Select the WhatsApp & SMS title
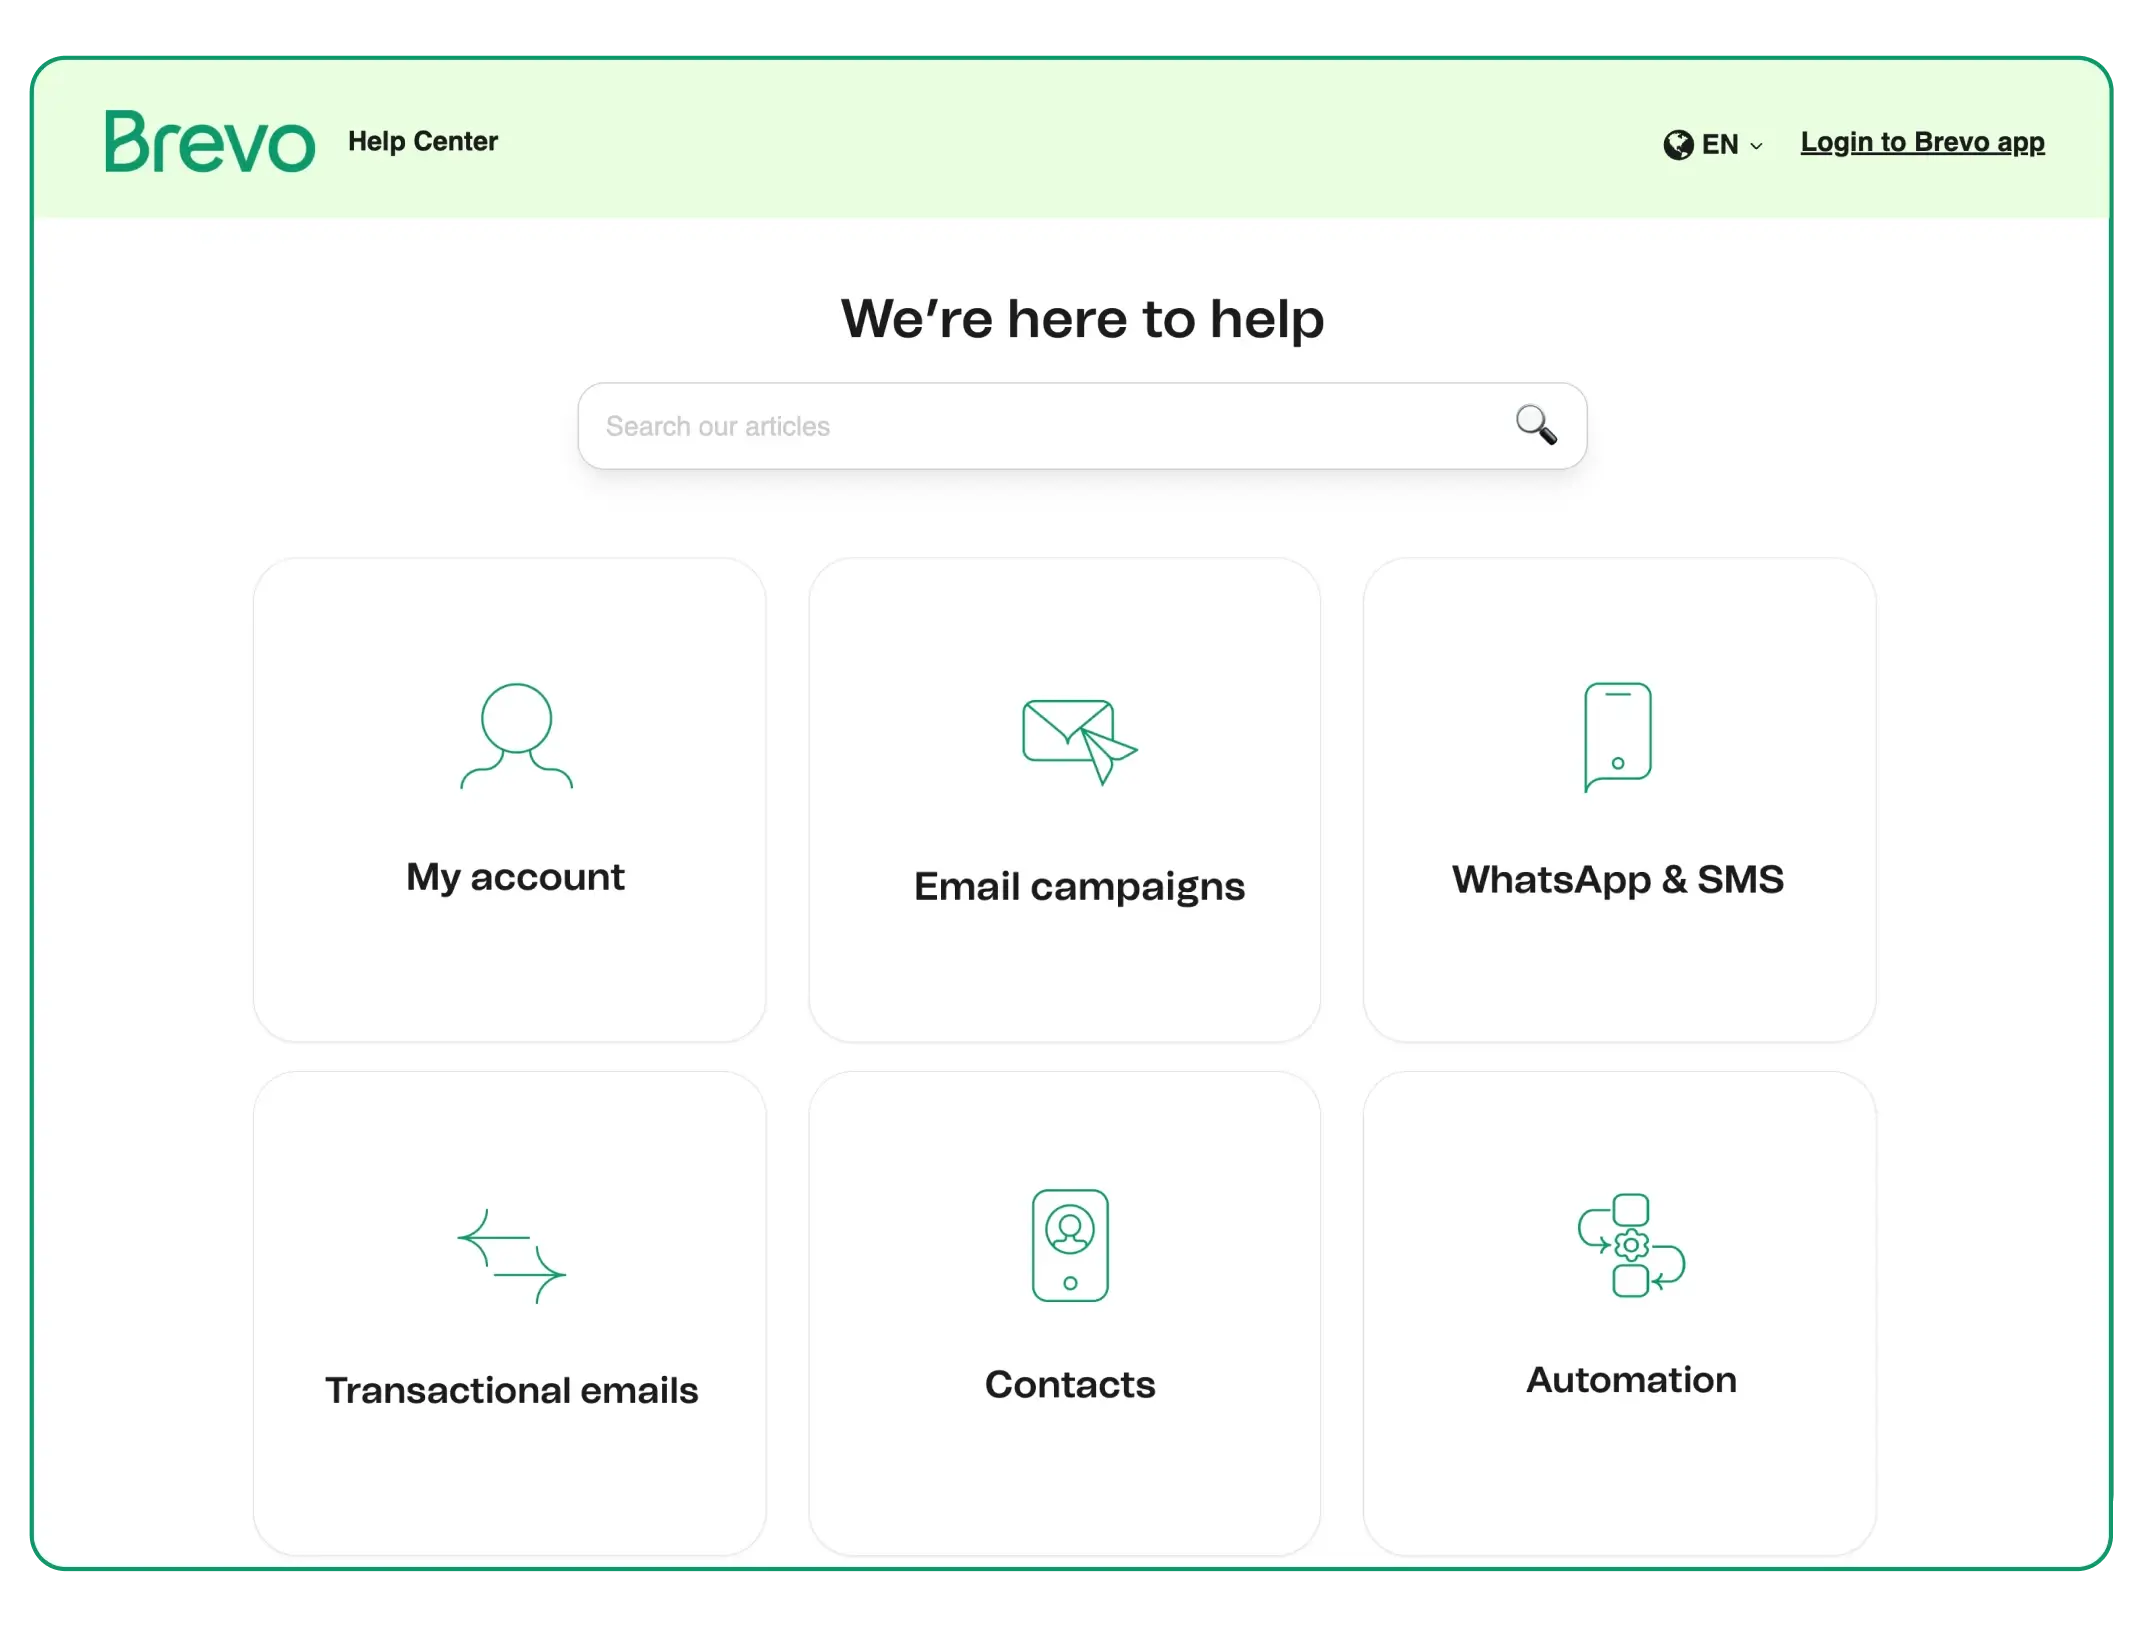Viewport: 2144px width, 1628px height. coord(1617,879)
